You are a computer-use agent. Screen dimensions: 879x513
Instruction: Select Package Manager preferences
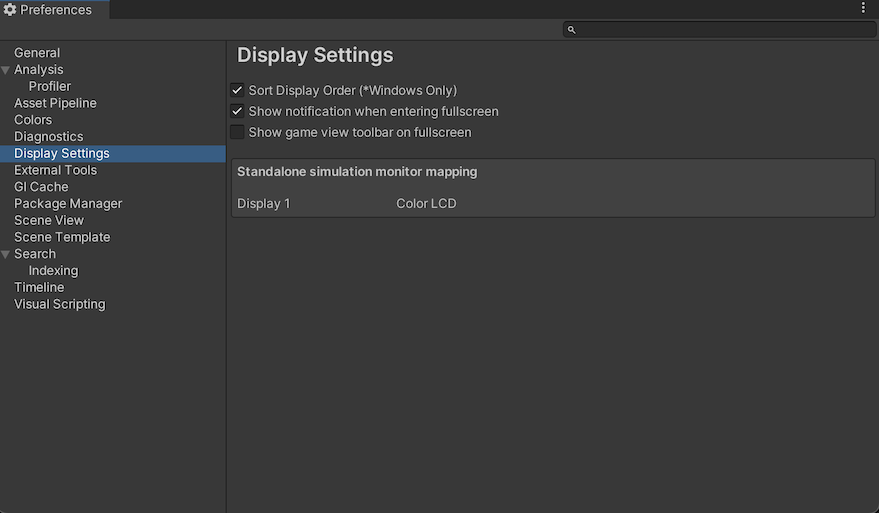(68, 204)
